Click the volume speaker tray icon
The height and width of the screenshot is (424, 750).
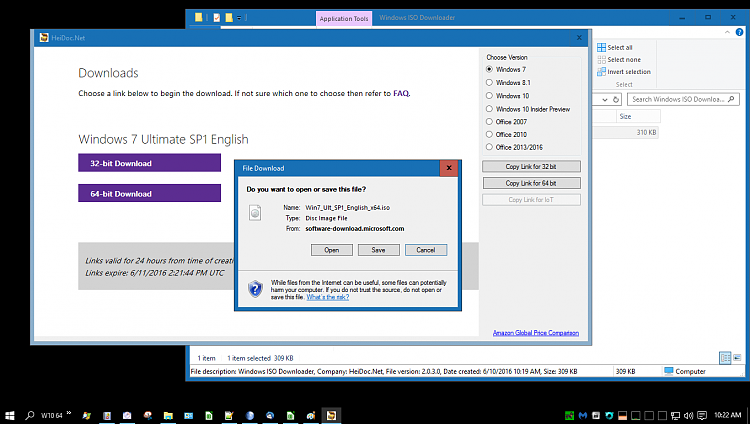click(x=688, y=415)
